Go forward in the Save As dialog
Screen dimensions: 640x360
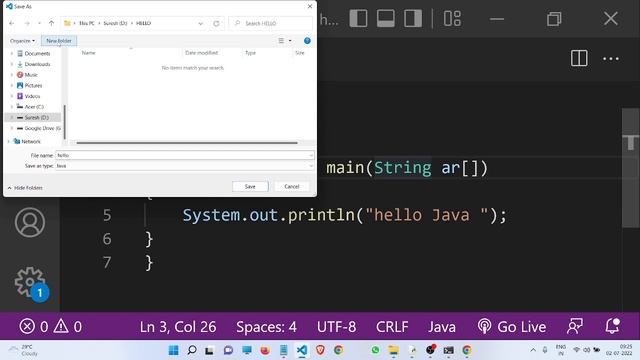[x=27, y=23]
